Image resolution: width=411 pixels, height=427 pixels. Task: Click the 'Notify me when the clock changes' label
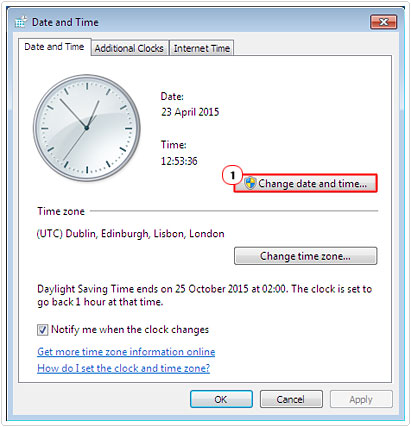(x=130, y=330)
